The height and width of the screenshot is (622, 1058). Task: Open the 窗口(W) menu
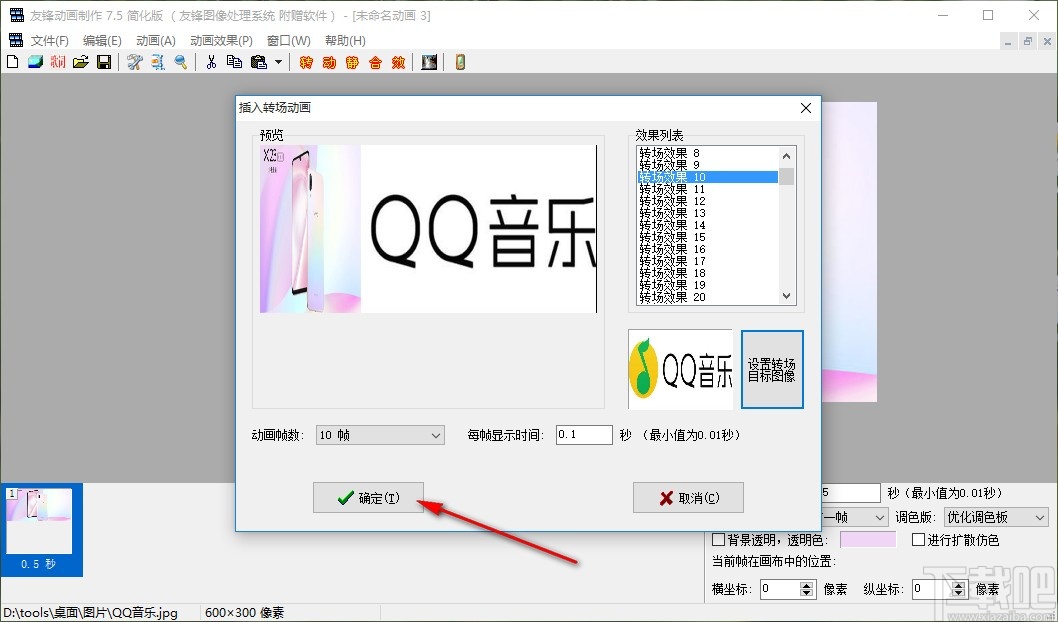pyautogui.click(x=289, y=40)
